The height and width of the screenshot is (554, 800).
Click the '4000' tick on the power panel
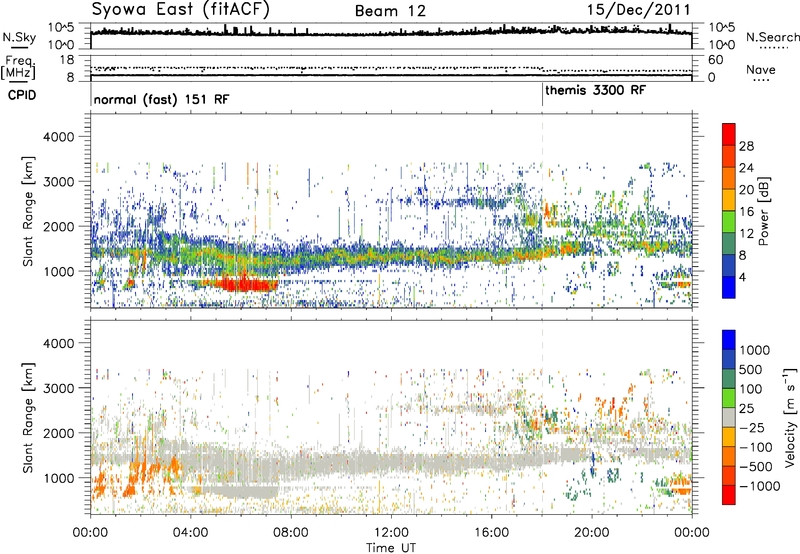(x=58, y=137)
